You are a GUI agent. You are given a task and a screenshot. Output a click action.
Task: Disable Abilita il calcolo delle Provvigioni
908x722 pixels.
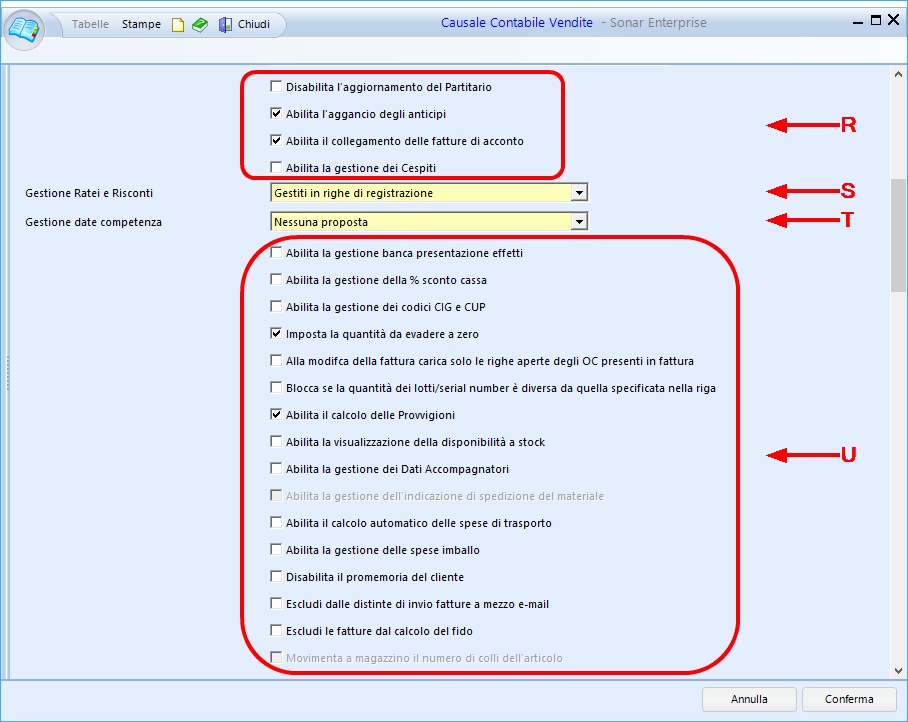pyautogui.click(x=277, y=415)
